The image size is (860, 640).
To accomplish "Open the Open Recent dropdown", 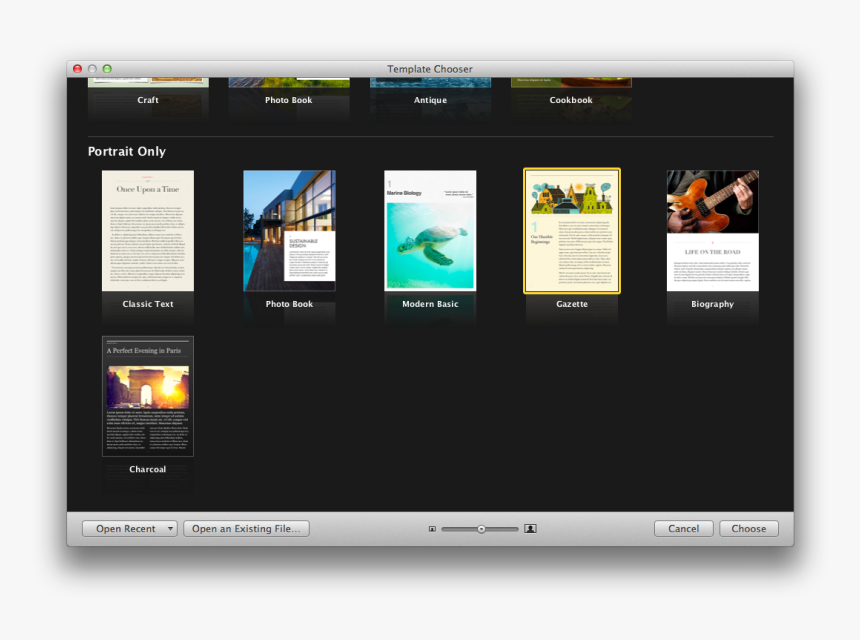I will click(129, 528).
